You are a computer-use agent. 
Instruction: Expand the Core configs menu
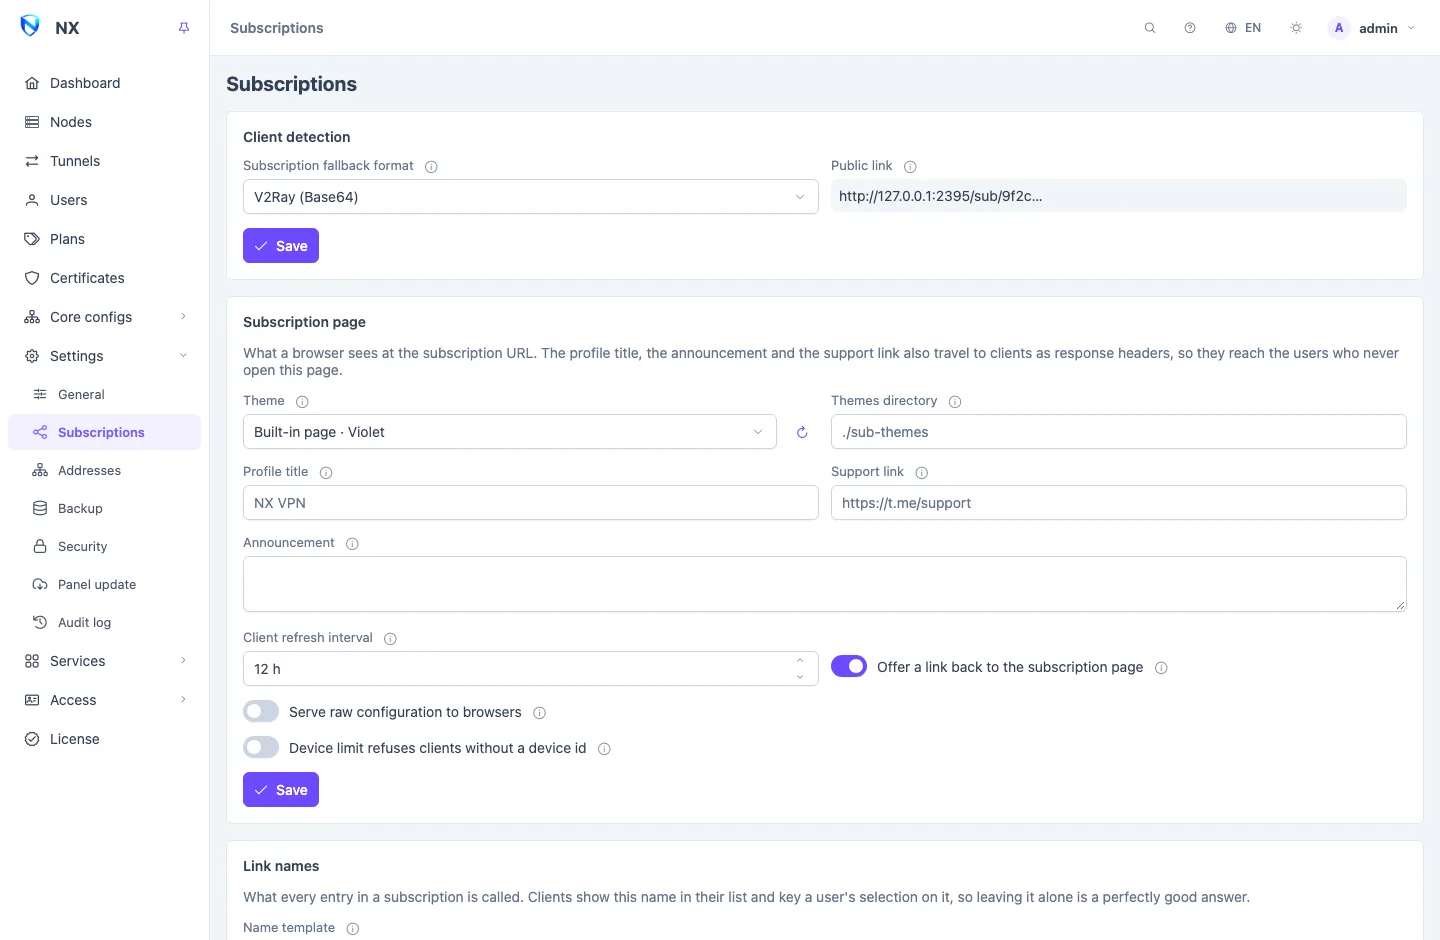[104, 317]
